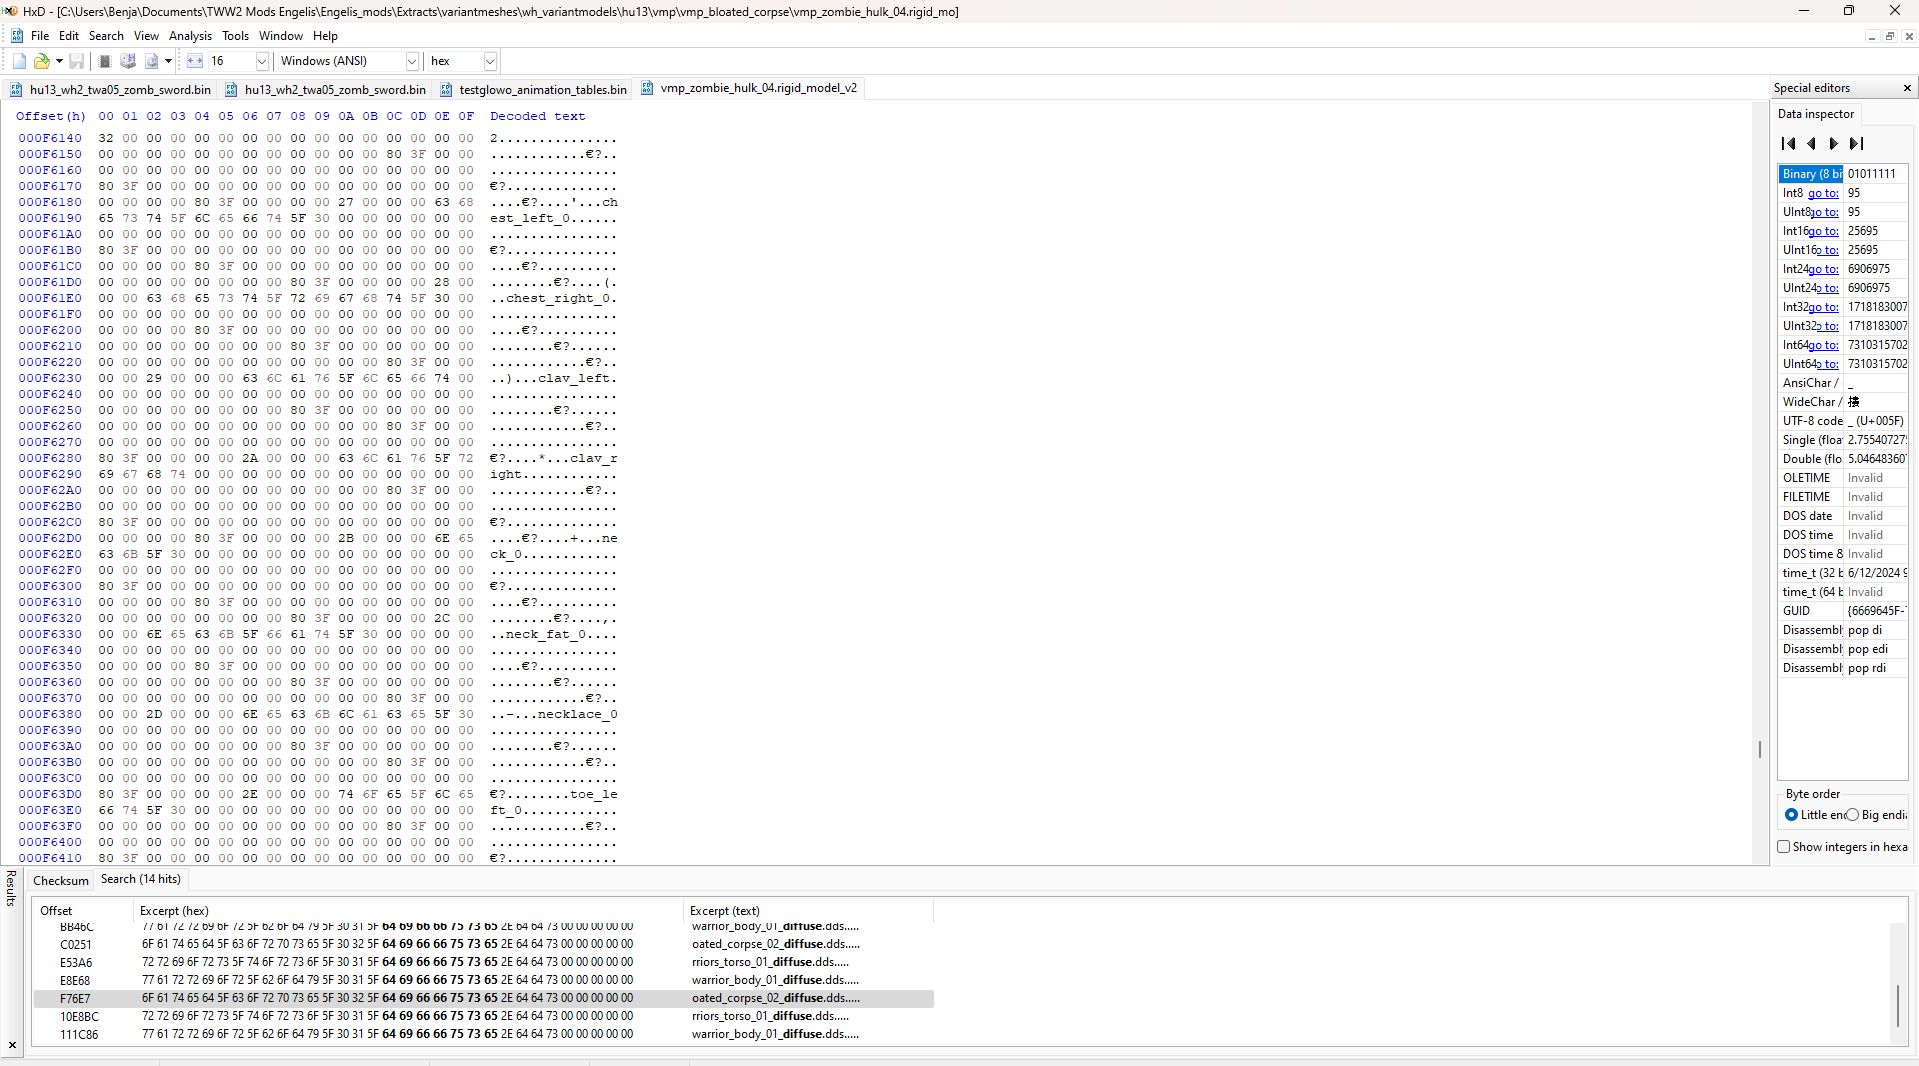Select search hit at offset 111C86

pos(483,1034)
